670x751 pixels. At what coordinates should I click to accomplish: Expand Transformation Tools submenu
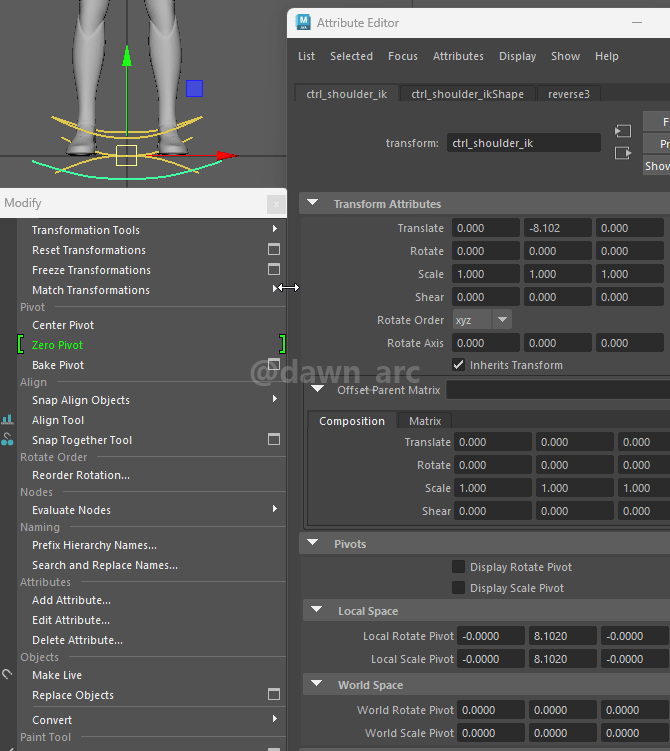tap(275, 229)
